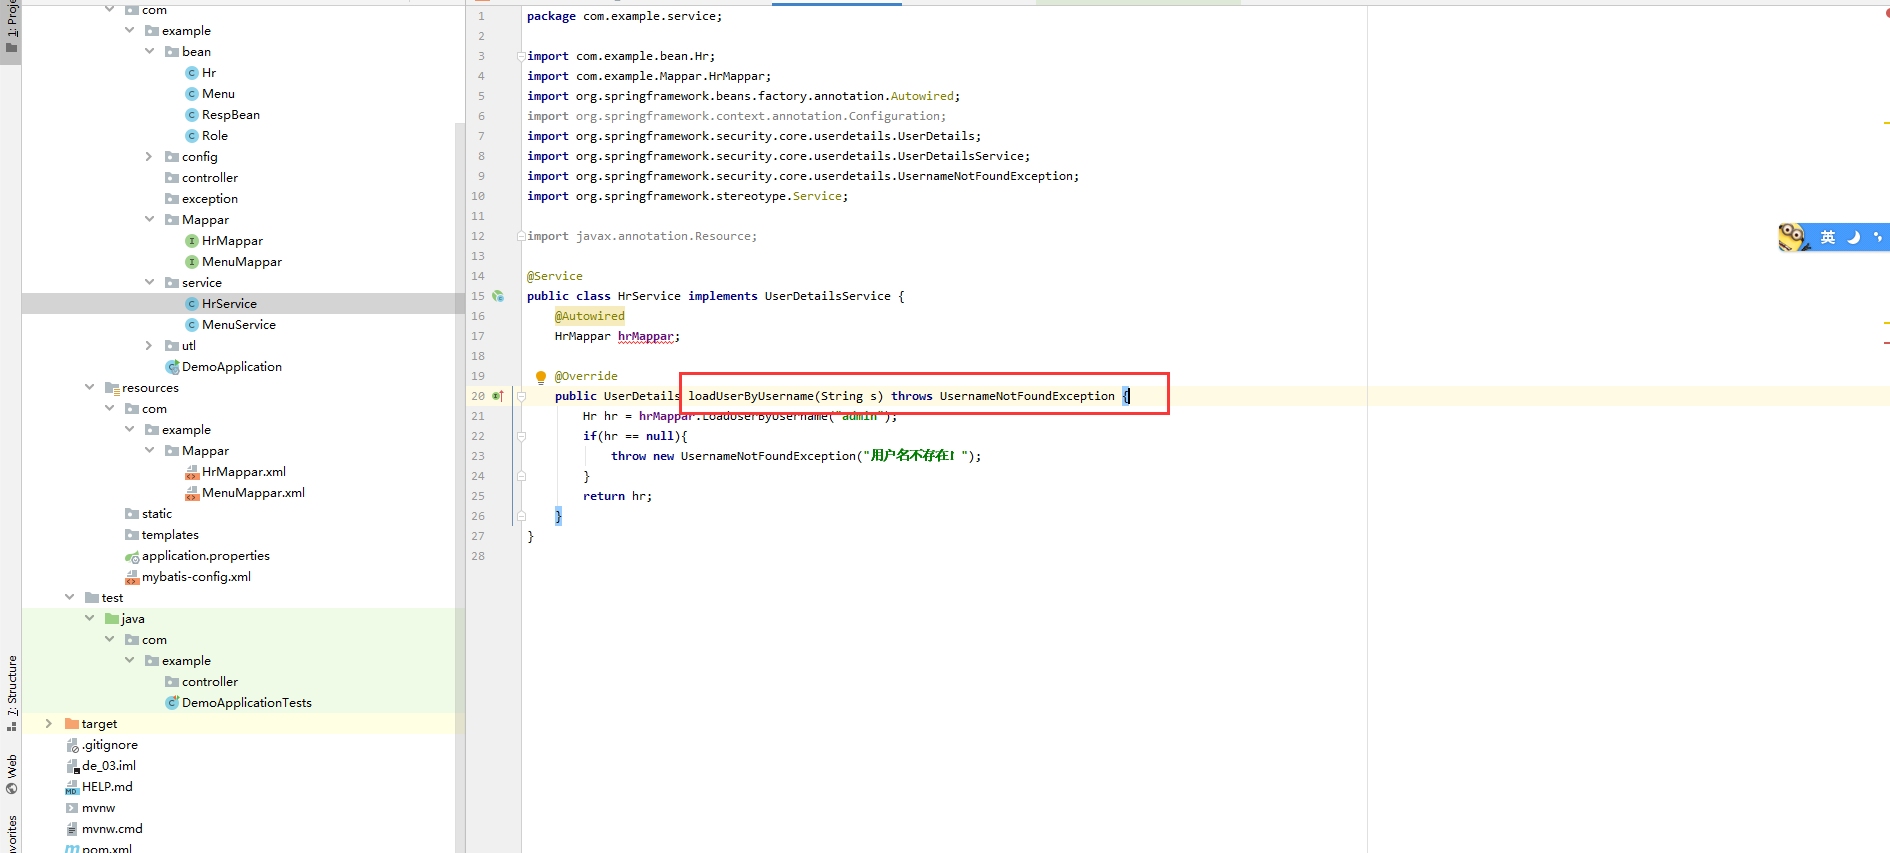The height and width of the screenshot is (853, 1890).
Task: Open the application.properties file
Action: [x=205, y=556]
